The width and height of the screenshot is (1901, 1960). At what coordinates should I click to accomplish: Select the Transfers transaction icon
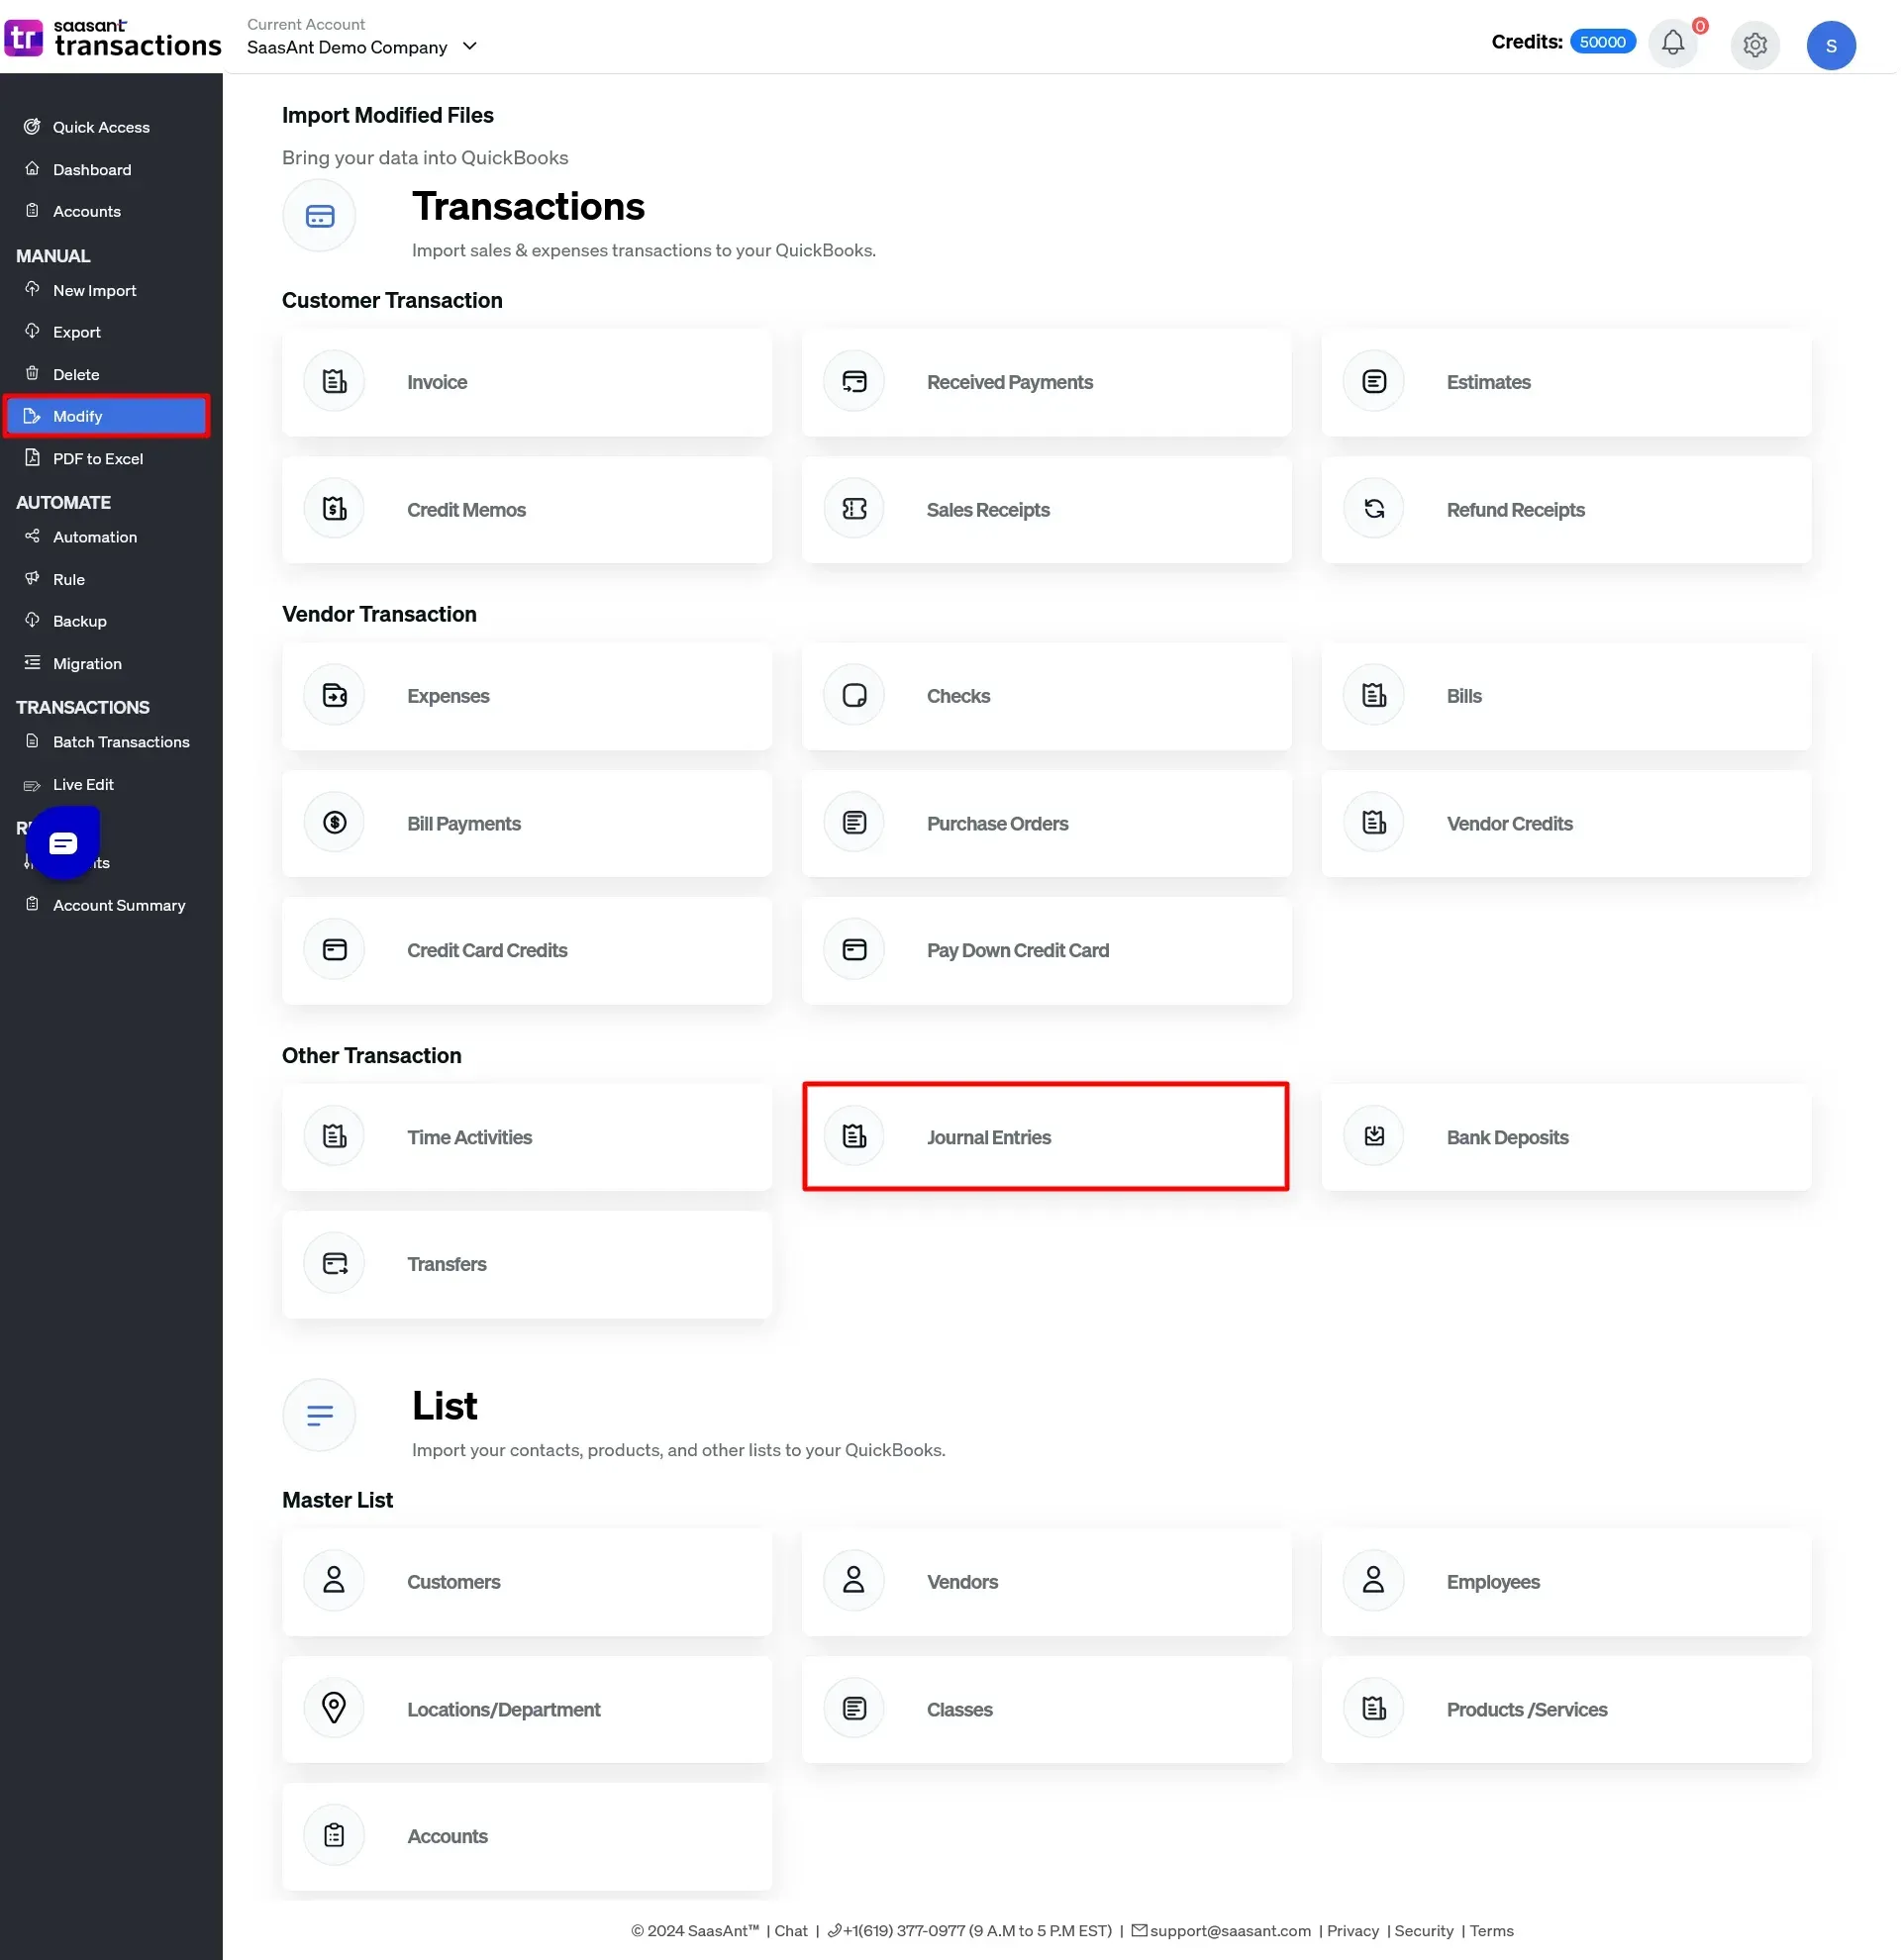click(333, 1263)
